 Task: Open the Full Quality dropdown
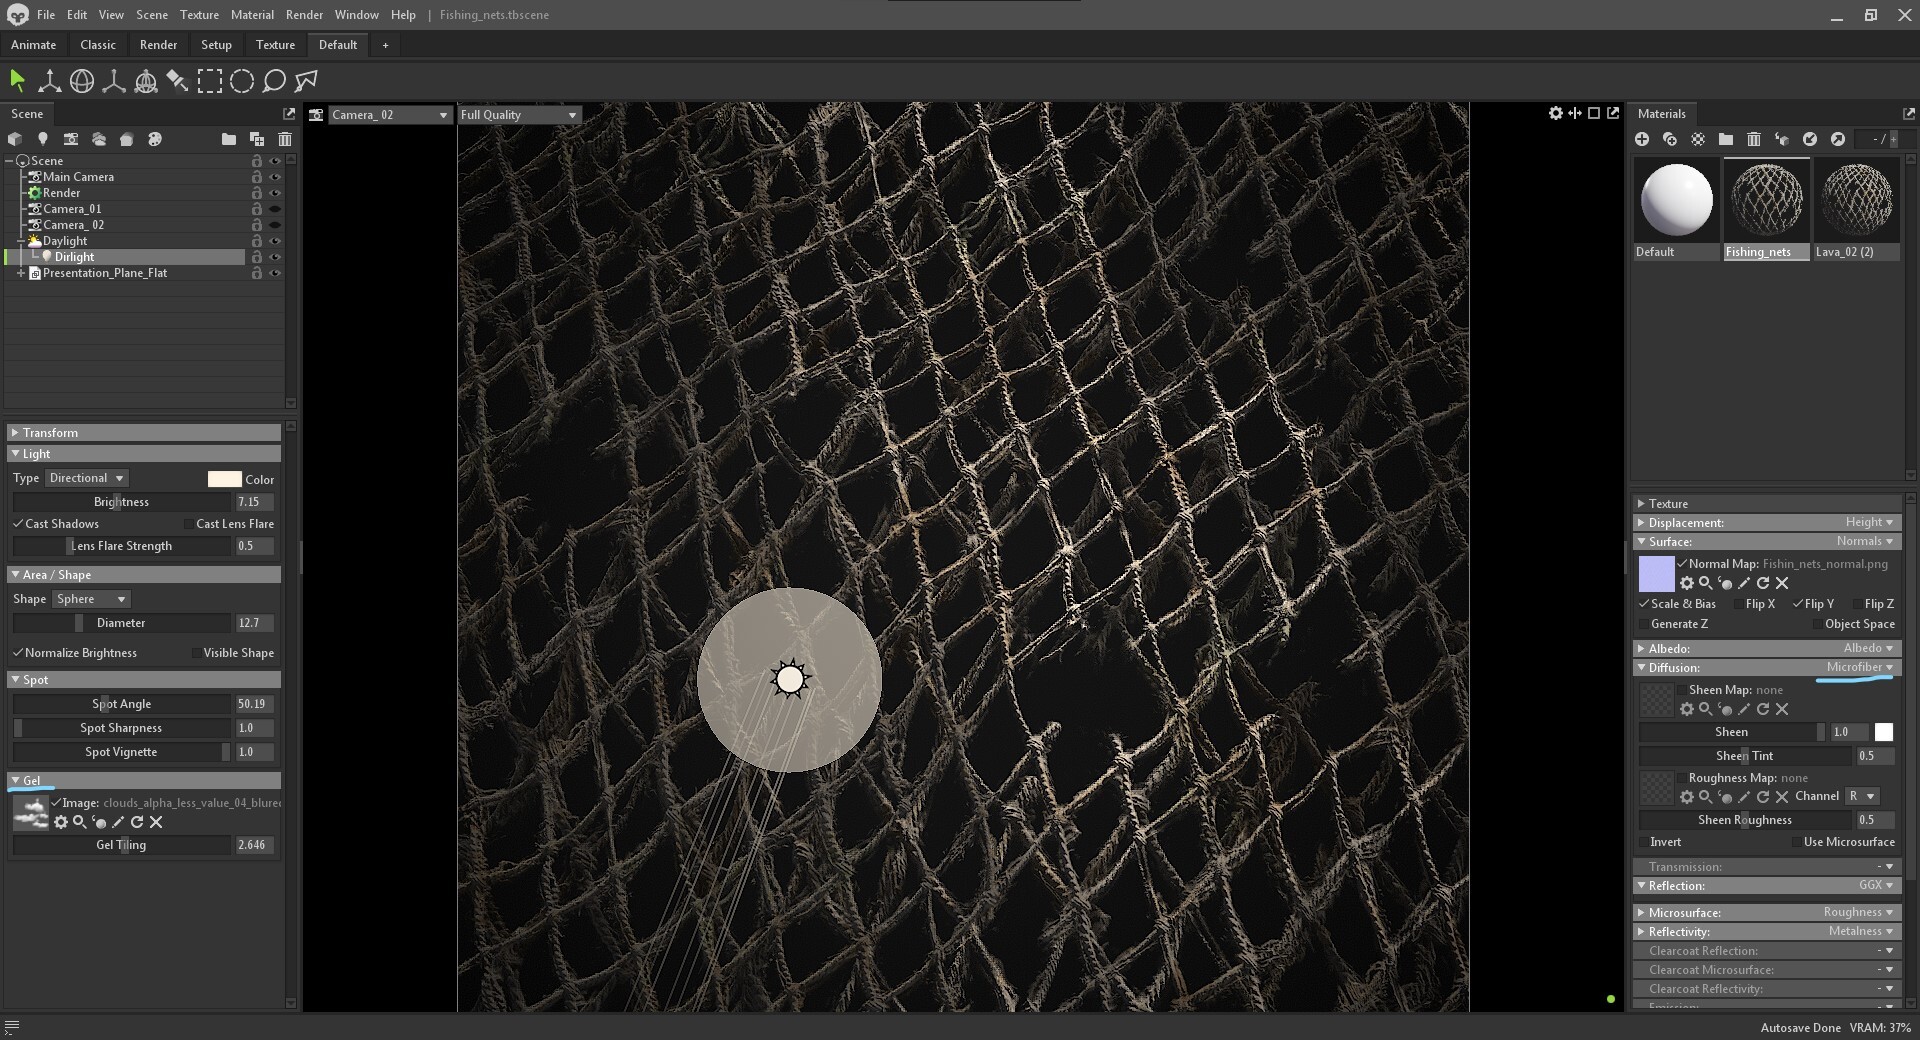tap(519, 115)
